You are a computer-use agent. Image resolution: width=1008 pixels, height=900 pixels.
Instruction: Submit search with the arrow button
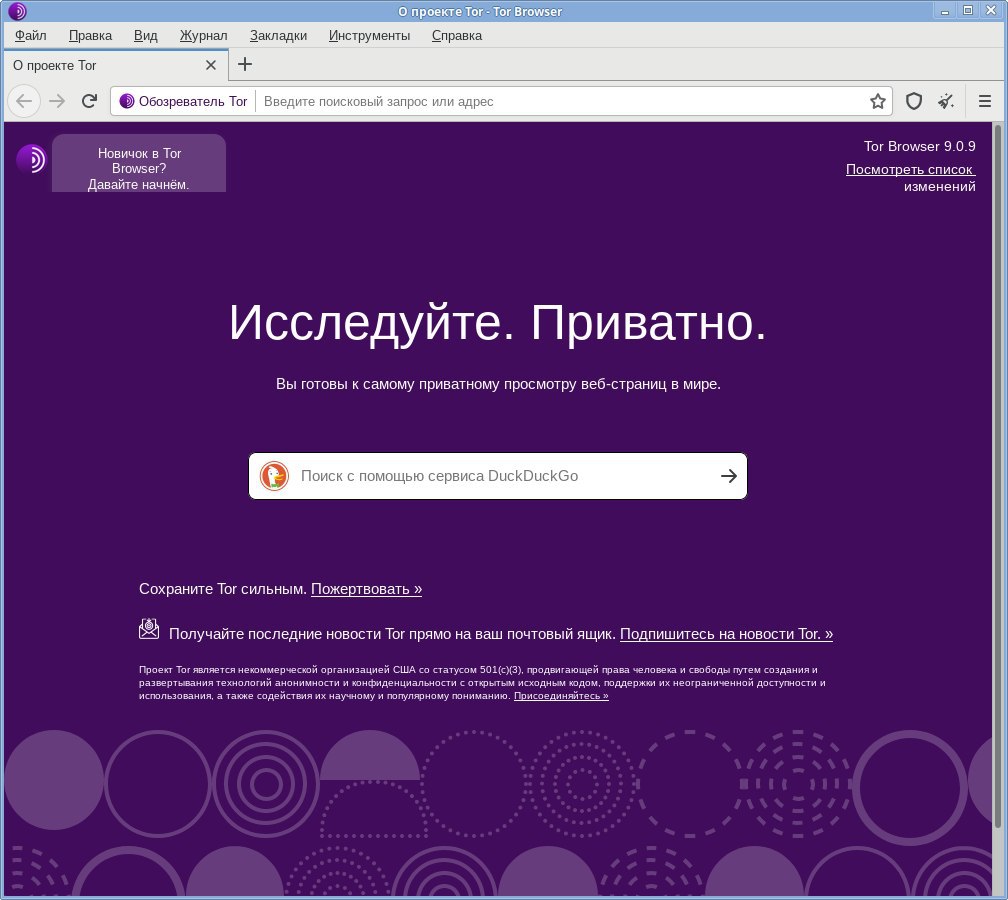point(728,476)
